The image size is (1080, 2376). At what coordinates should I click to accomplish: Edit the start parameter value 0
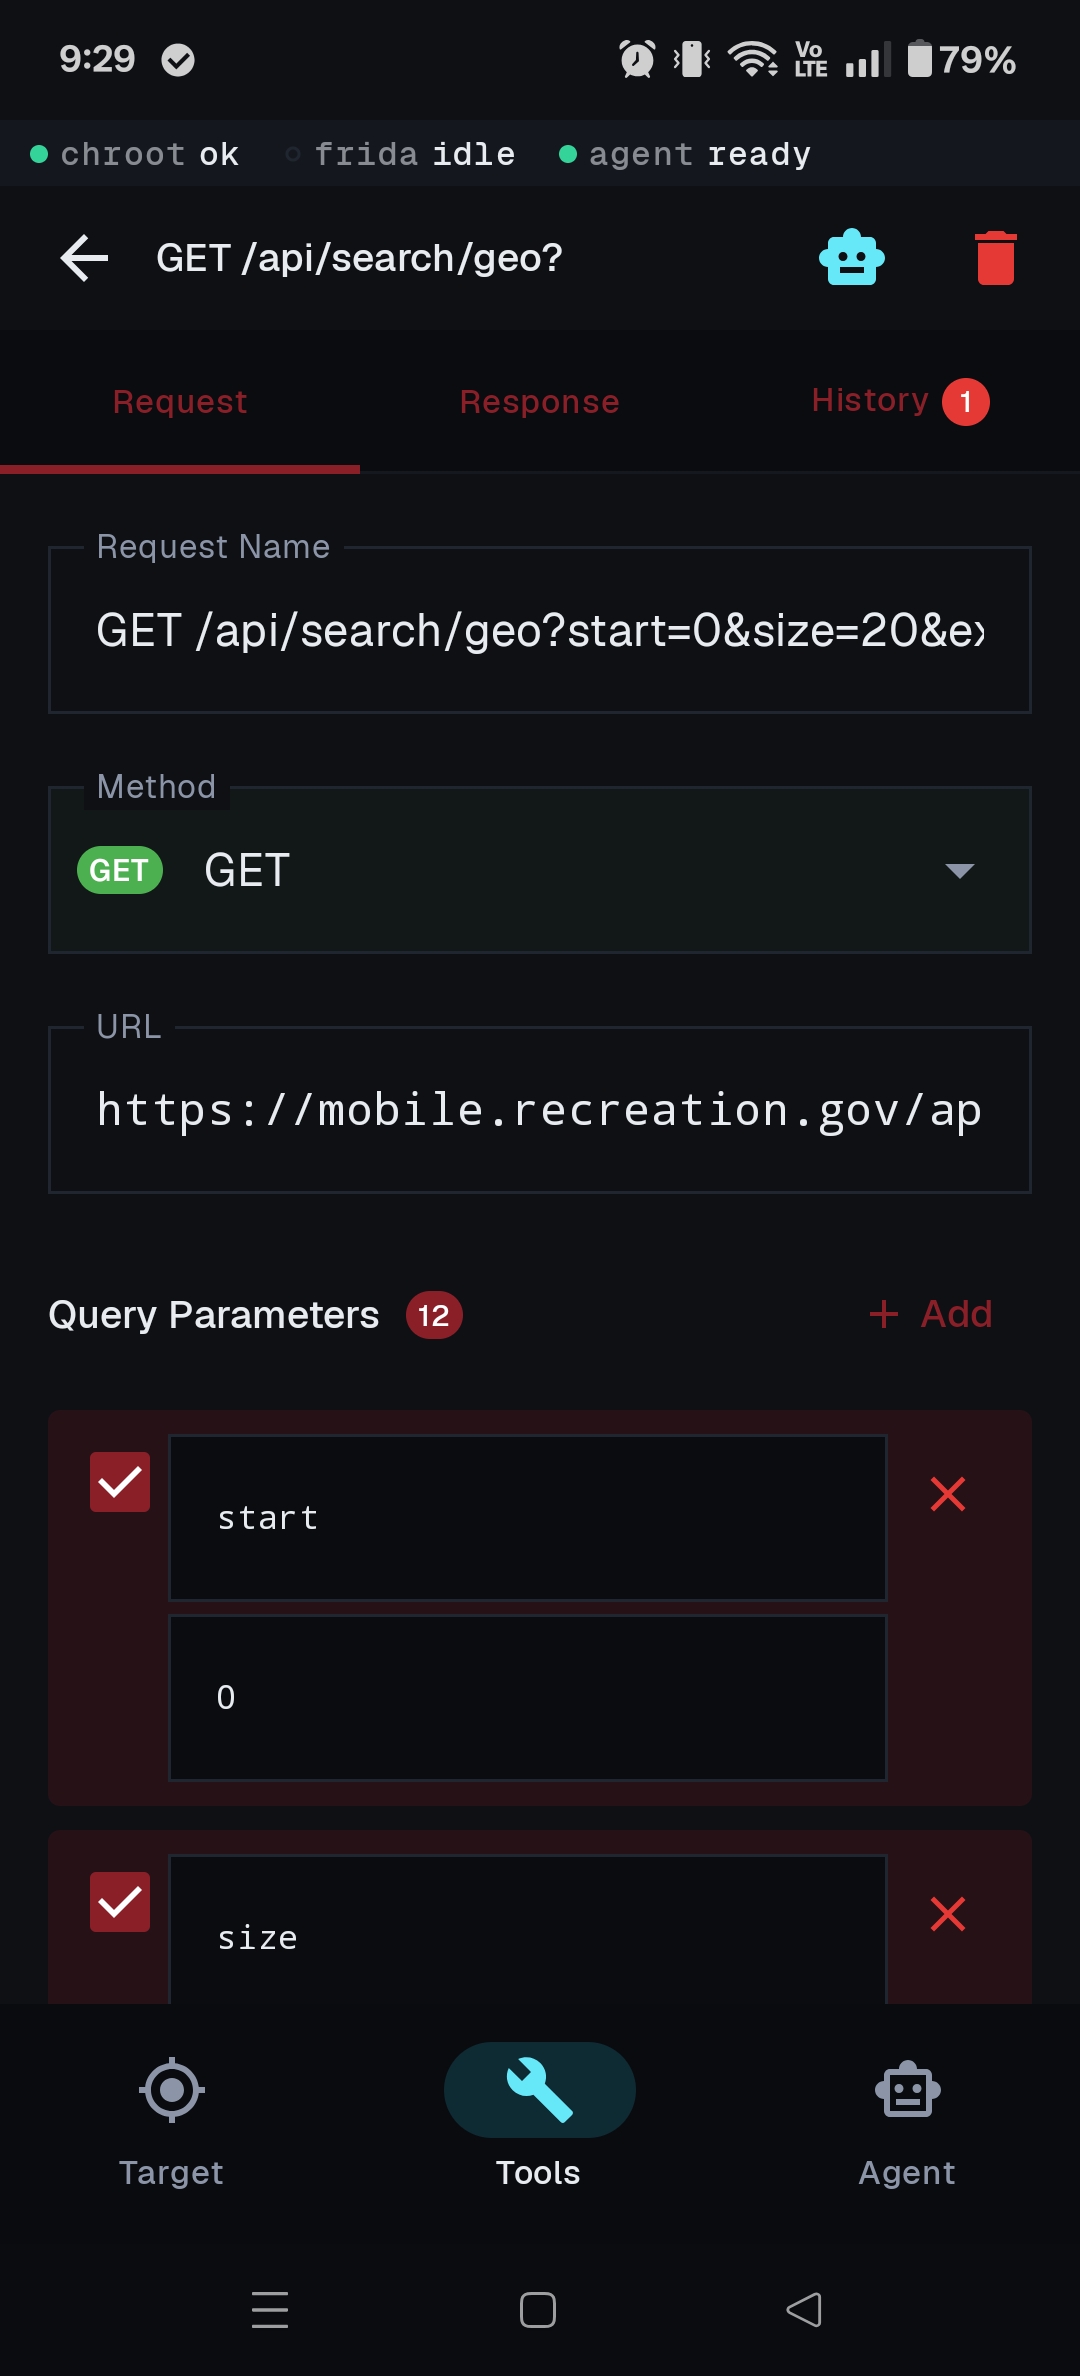(x=527, y=1697)
